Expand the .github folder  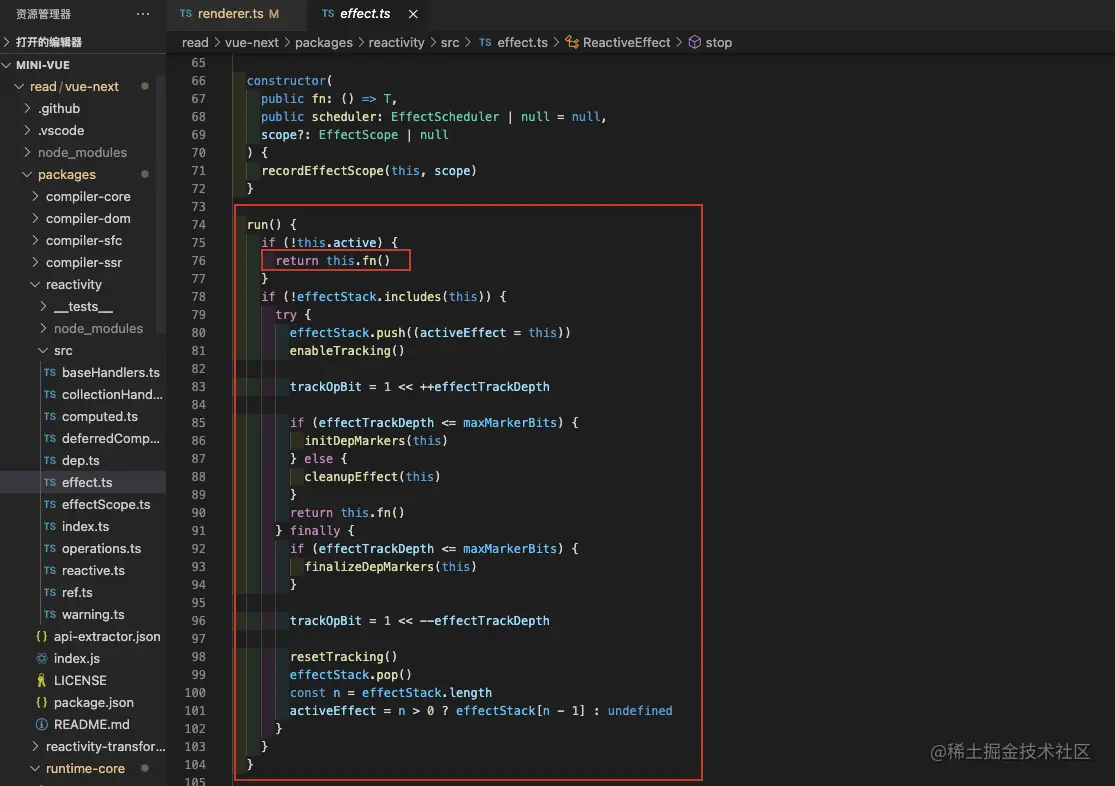(x=27, y=108)
